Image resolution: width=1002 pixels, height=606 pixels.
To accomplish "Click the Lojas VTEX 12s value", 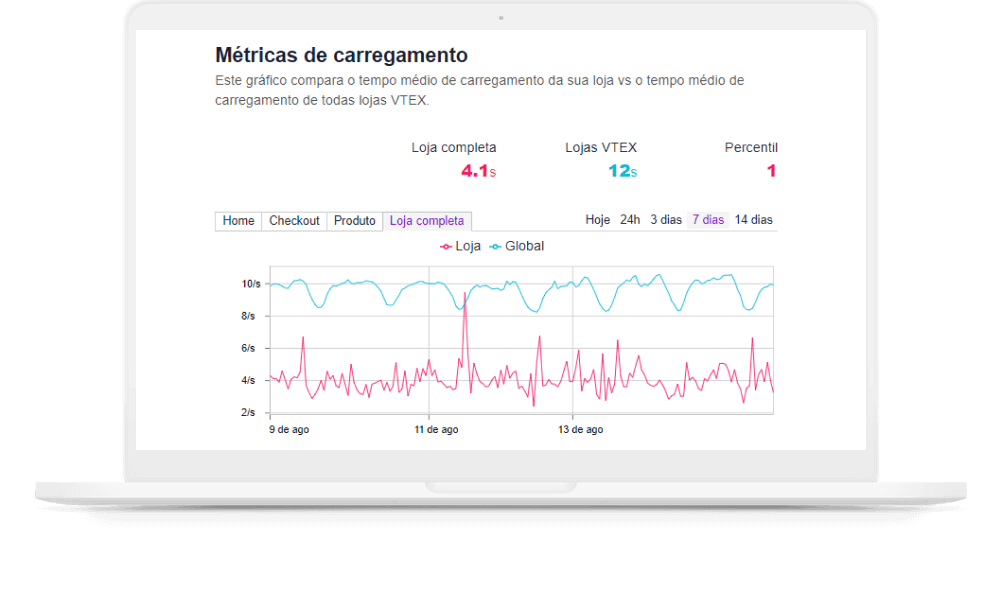I will click(x=622, y=171).
